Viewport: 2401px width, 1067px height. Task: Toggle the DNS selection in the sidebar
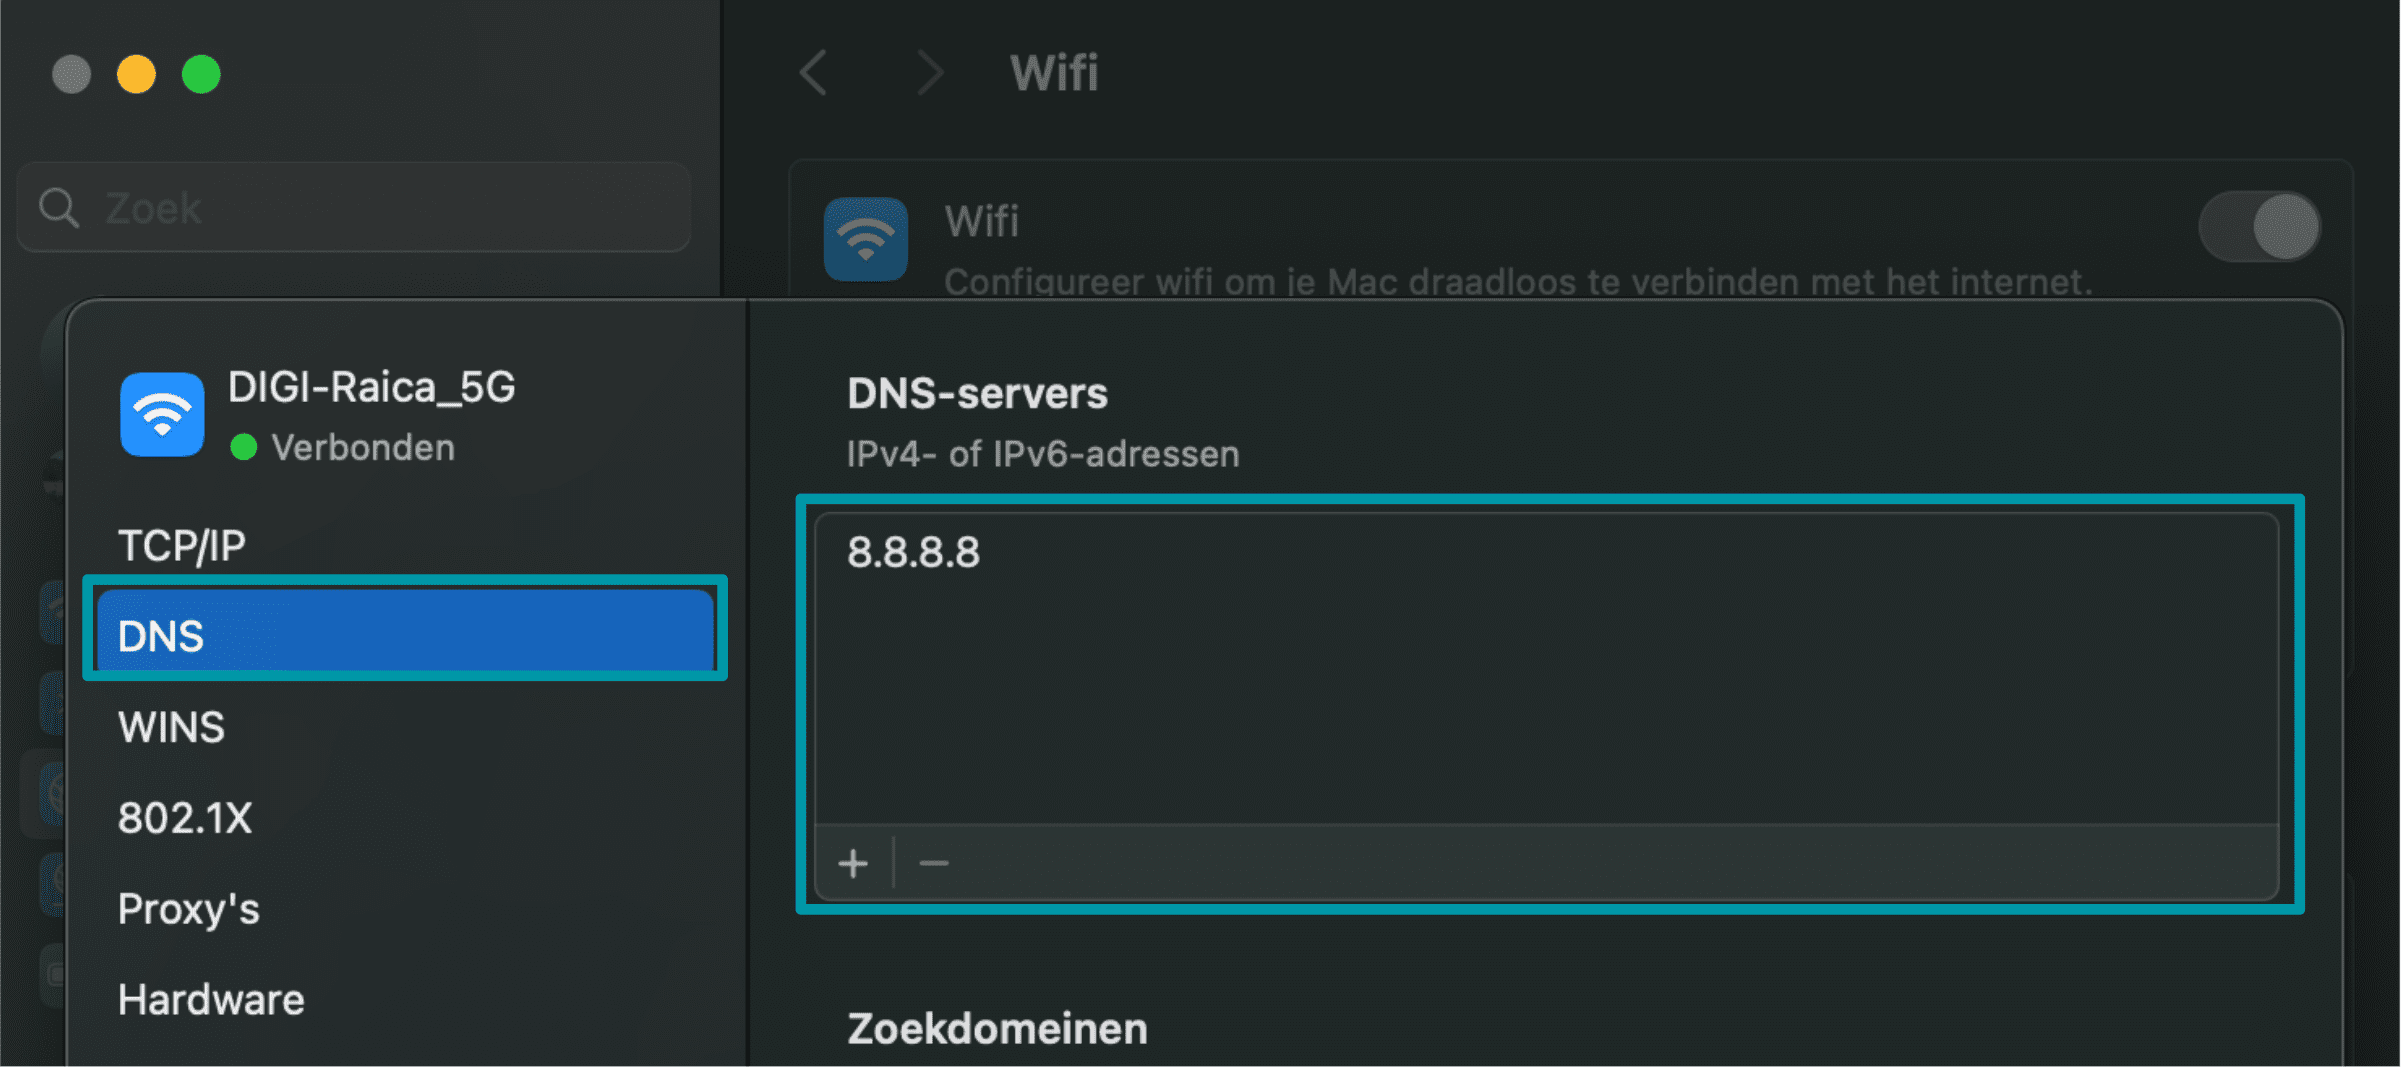point(404,634)
